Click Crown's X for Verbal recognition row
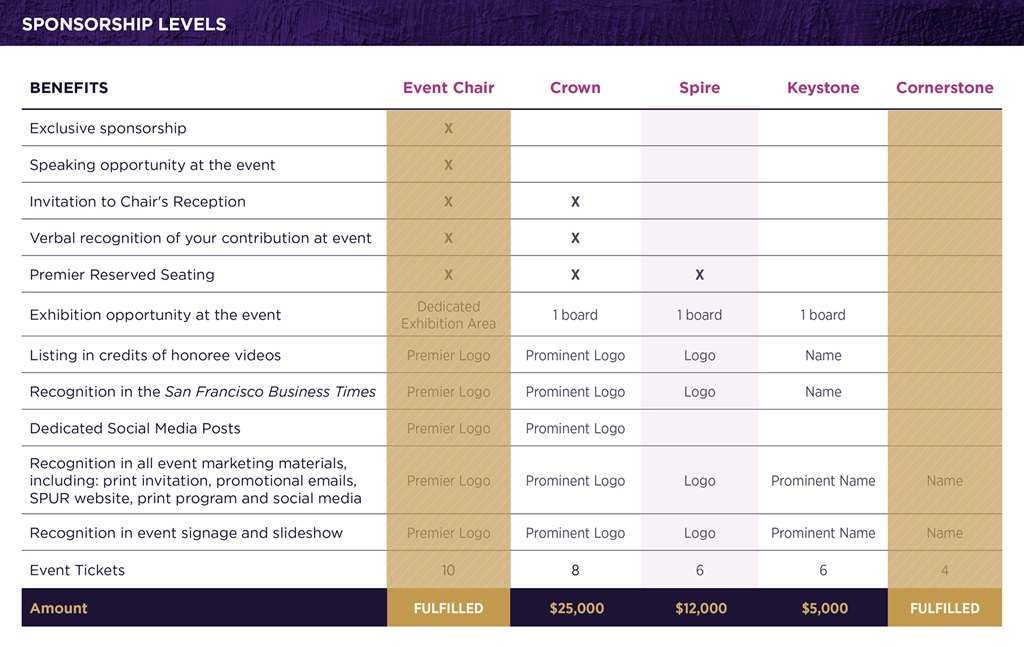This screenshot has width=1024, height=647. pyautogui.click(x=575, y=238)
